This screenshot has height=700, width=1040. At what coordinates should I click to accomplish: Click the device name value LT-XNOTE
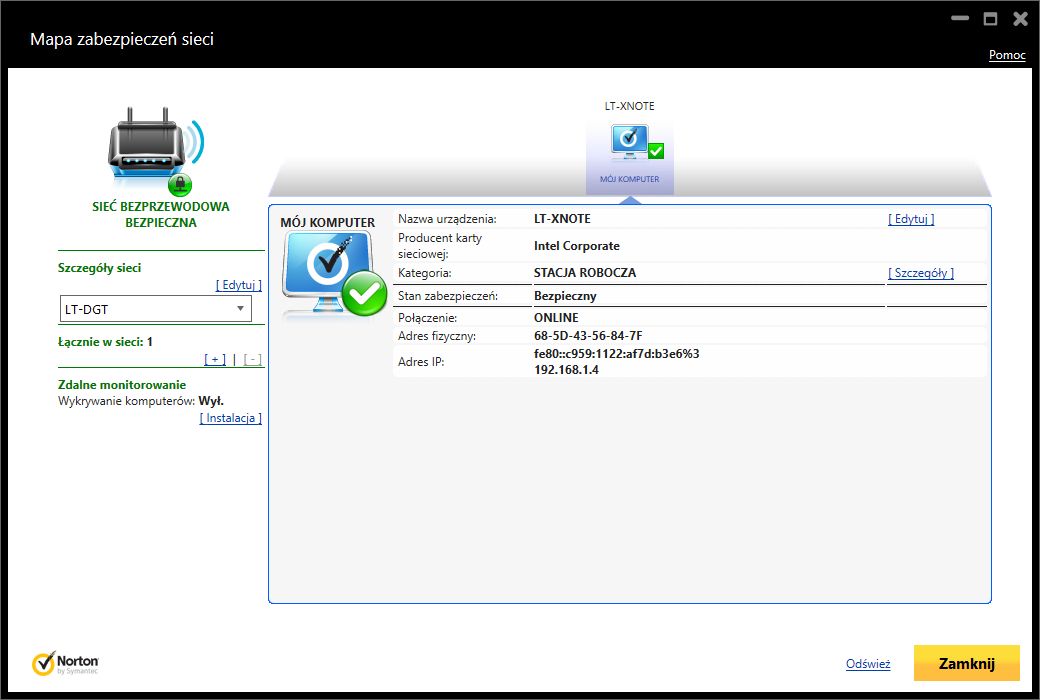click(x=562, y=219)
